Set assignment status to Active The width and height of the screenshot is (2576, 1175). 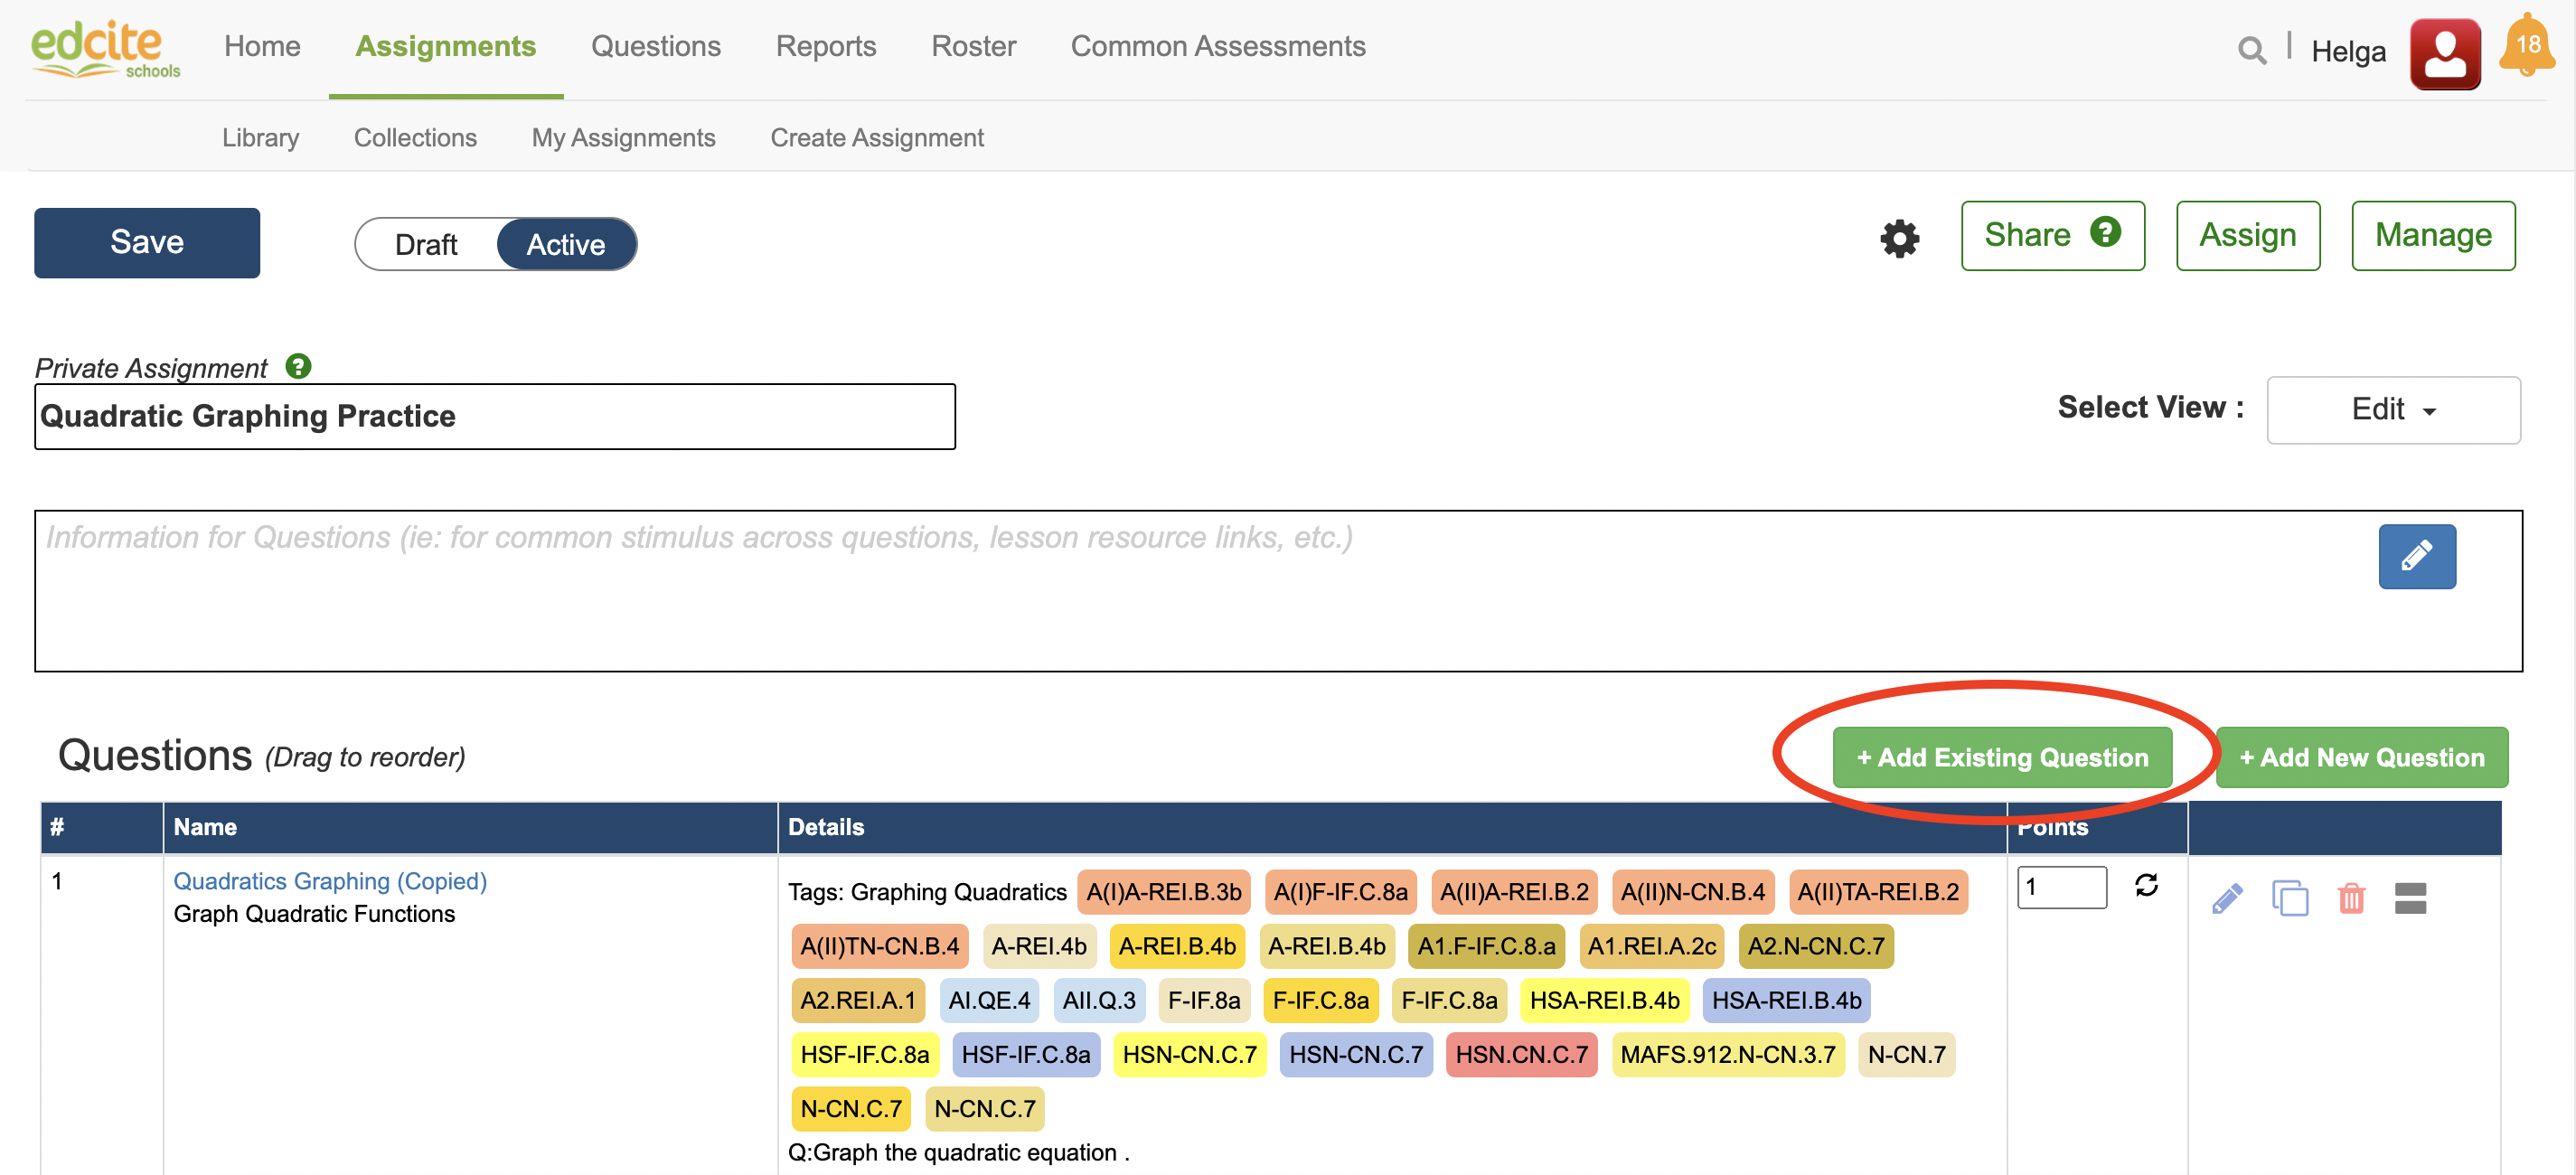(566, 244)
